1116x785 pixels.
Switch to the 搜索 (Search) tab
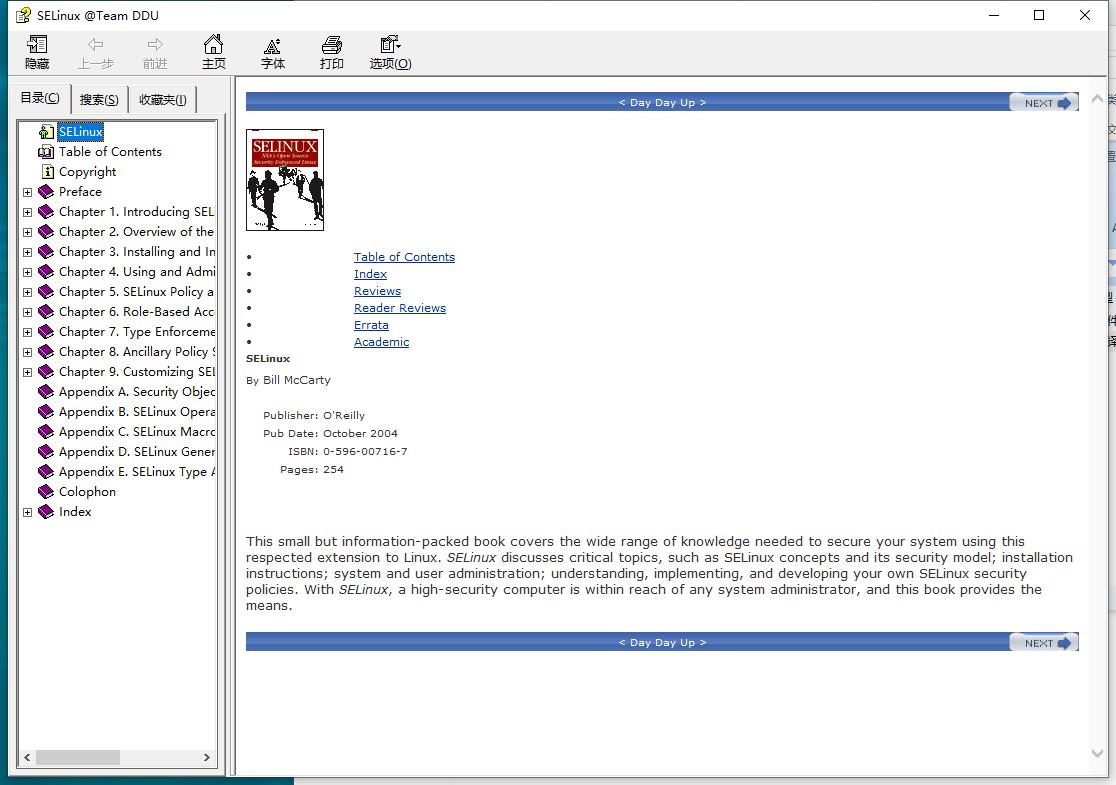click(x=98, y=98)
